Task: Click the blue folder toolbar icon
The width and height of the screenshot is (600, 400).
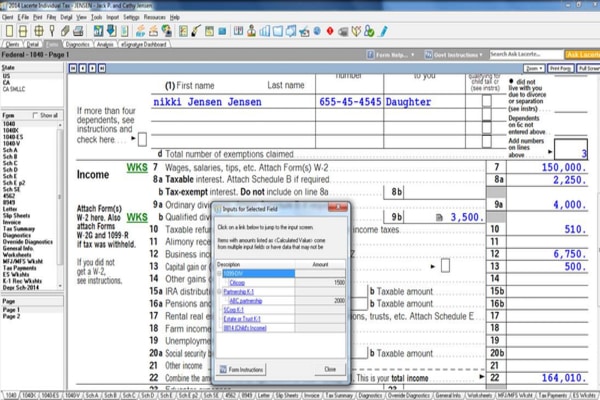Action: [278, 31]
